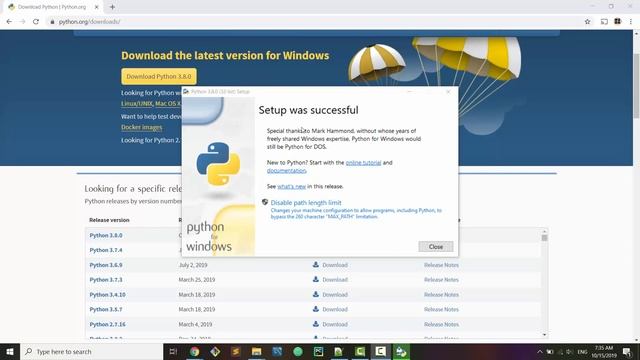The height and width of the screenshot is (360, 640).
Task: Open the Python 3.8.0 release link
Action: pos(106,236)
